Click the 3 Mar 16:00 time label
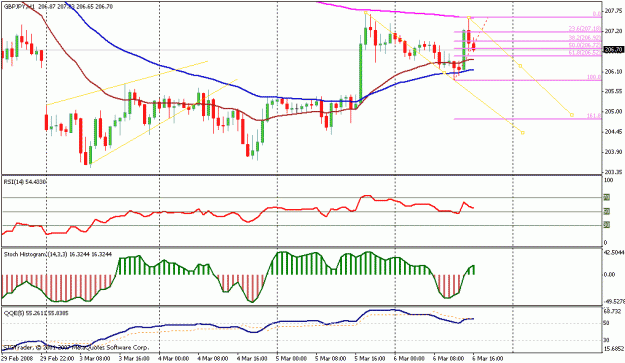 (134, 359)
